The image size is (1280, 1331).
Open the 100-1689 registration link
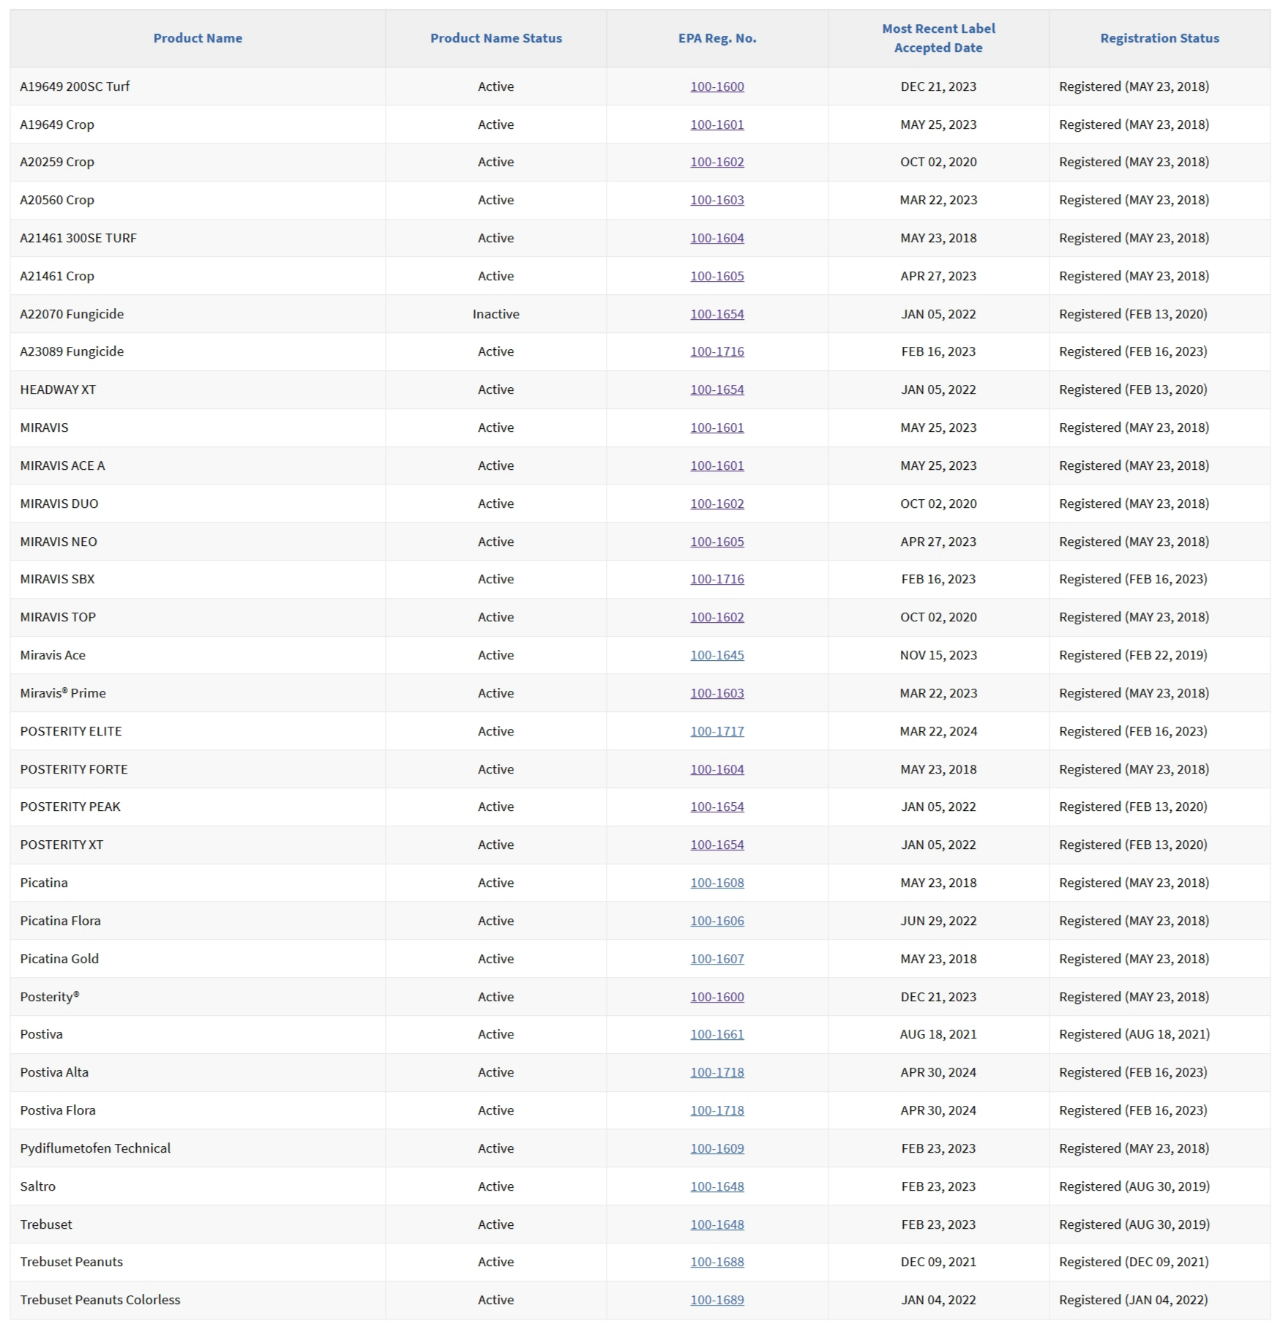coord(717,1300)
